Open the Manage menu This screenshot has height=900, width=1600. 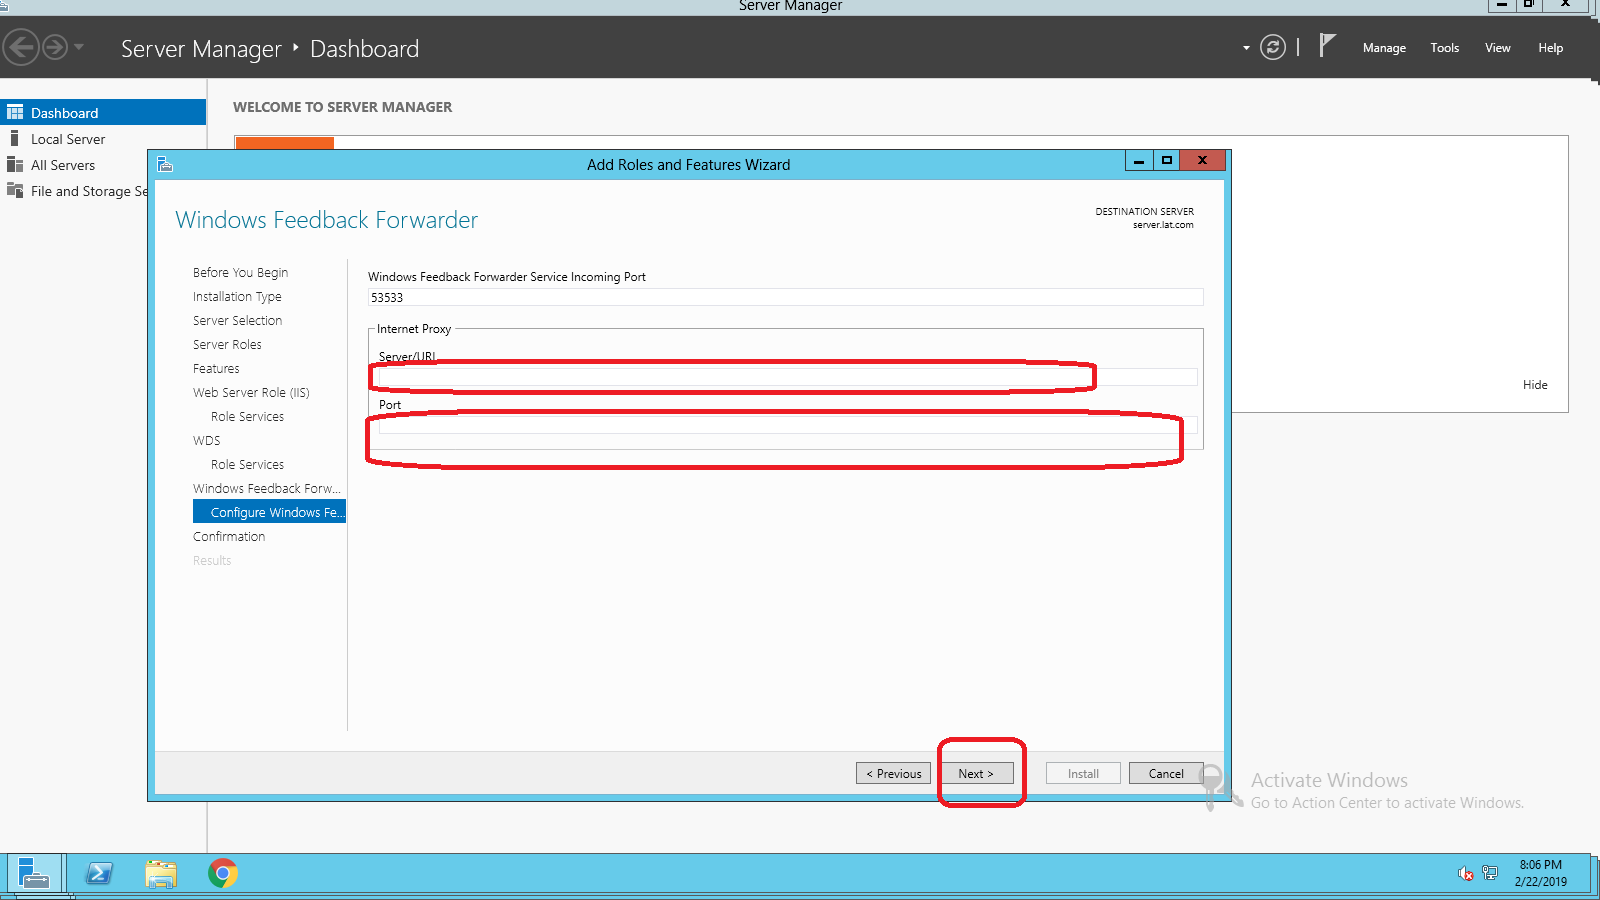pos(1384,48)
